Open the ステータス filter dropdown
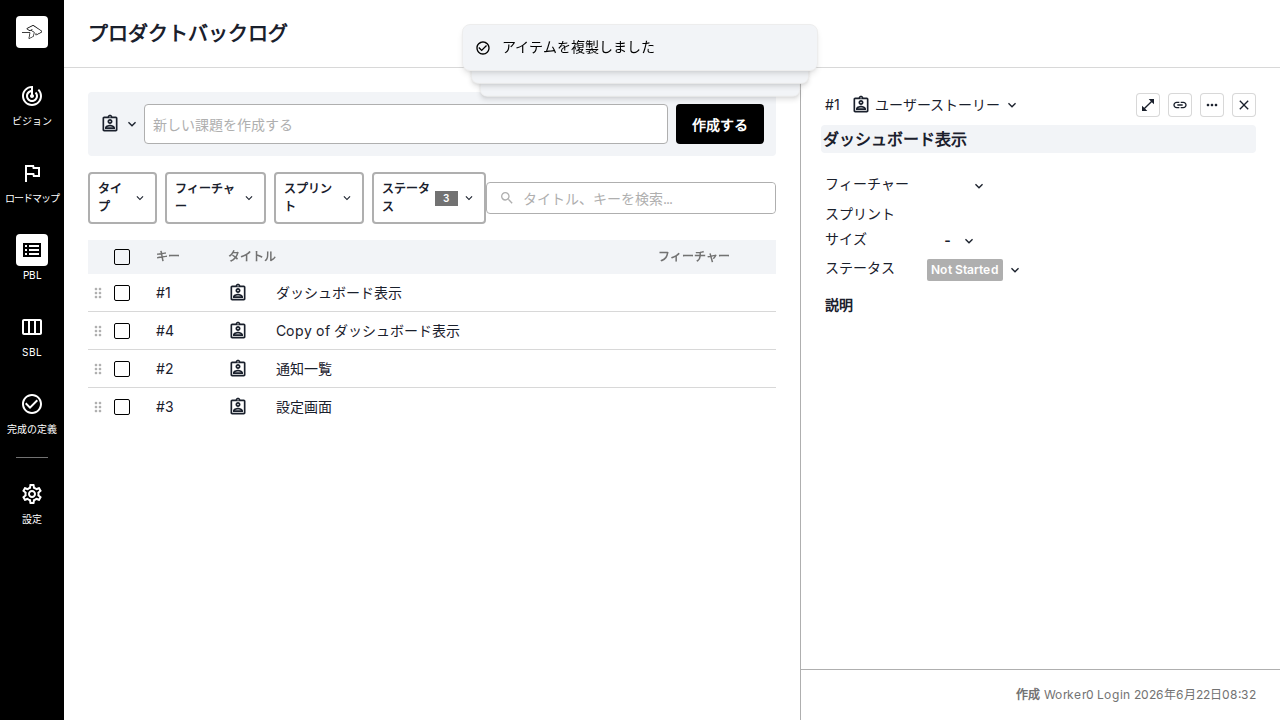 [x=429, y=198]
